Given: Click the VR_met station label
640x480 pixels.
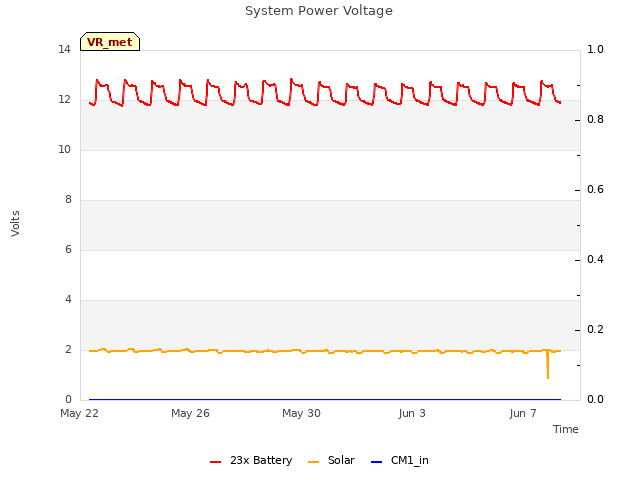Looking at the screenshot, I should click(110, 42).
